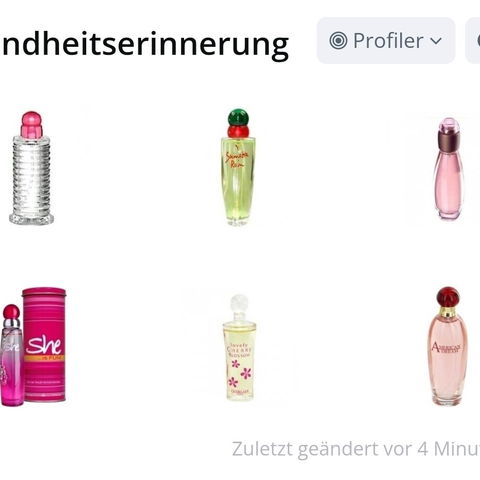Select the pink She tin box
Screen dimensions: 480x480
tap(44, 345)
